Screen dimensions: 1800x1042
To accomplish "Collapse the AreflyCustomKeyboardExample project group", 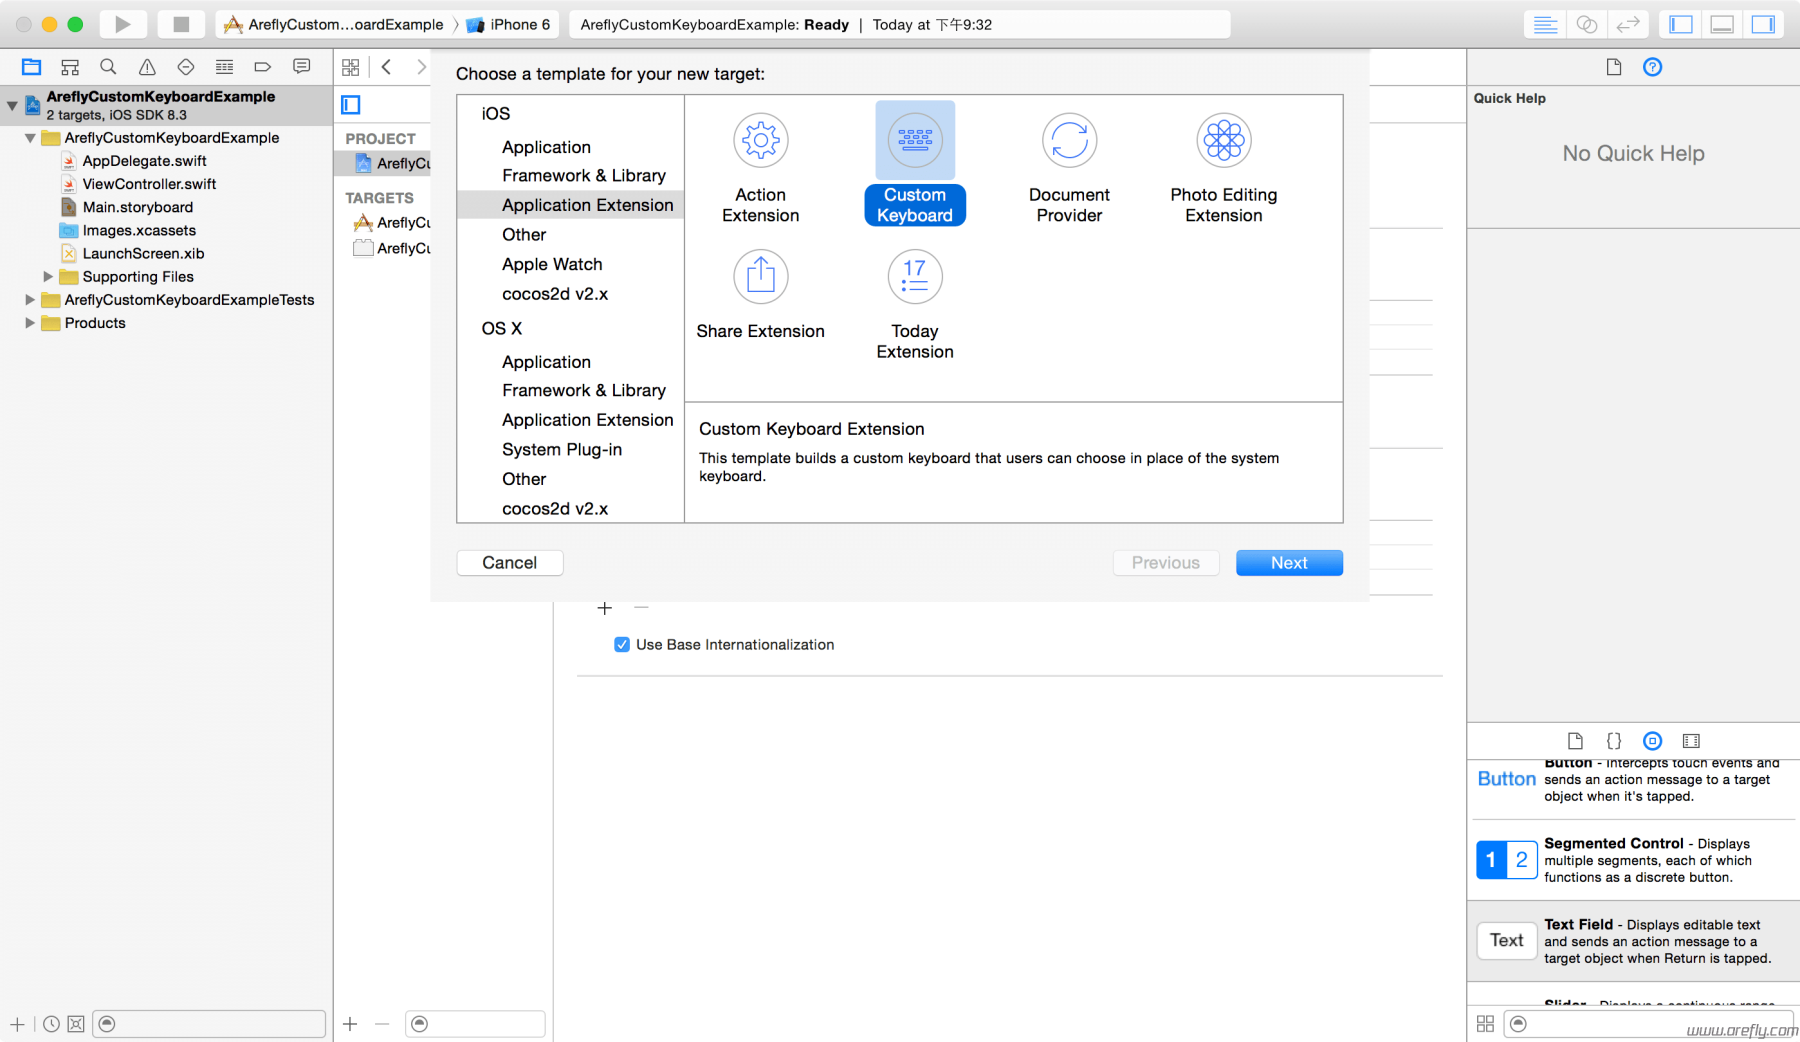I will (11, 104).
